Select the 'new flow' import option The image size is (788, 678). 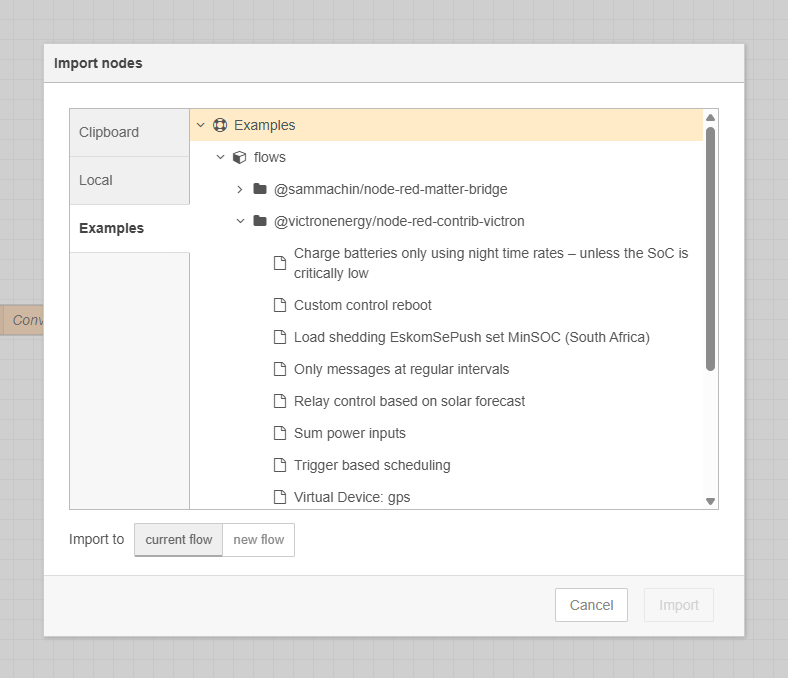click(x=258, y=540)
